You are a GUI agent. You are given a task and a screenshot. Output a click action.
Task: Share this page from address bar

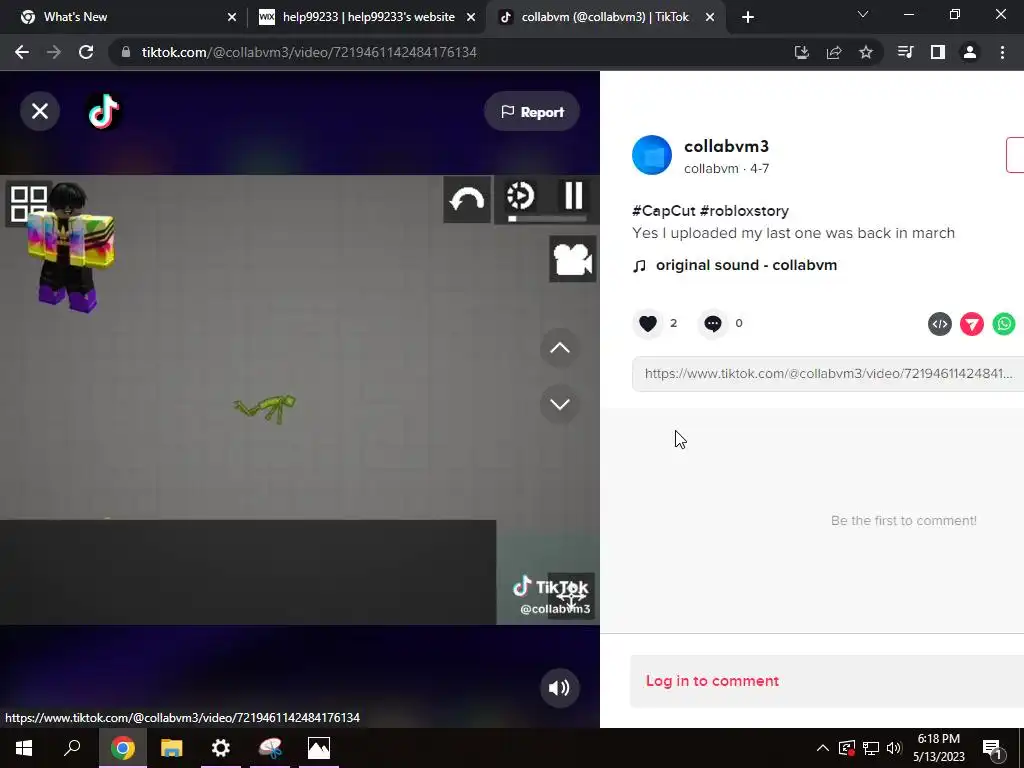[834, 52]
